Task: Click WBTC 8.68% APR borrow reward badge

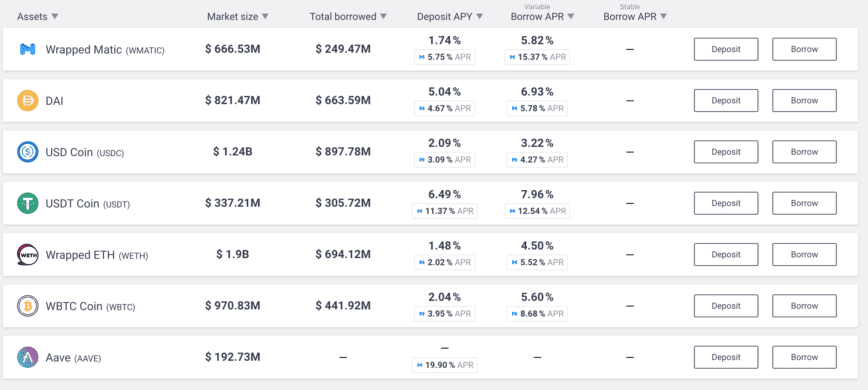Action: [x=537, y=314]
